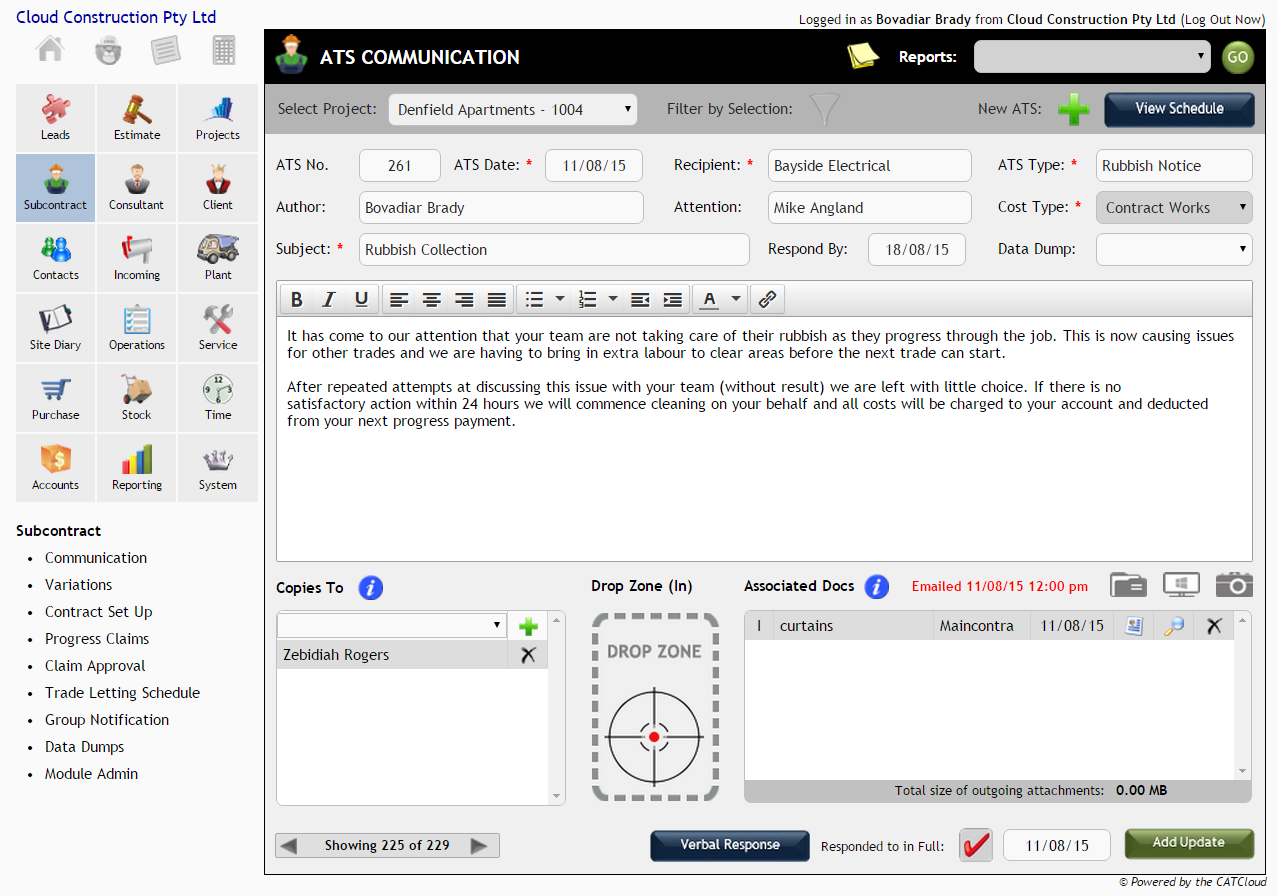This screenshot has height=896, width=1278.
Task: Click the View Schedule button
Action: pos(1178,109)
